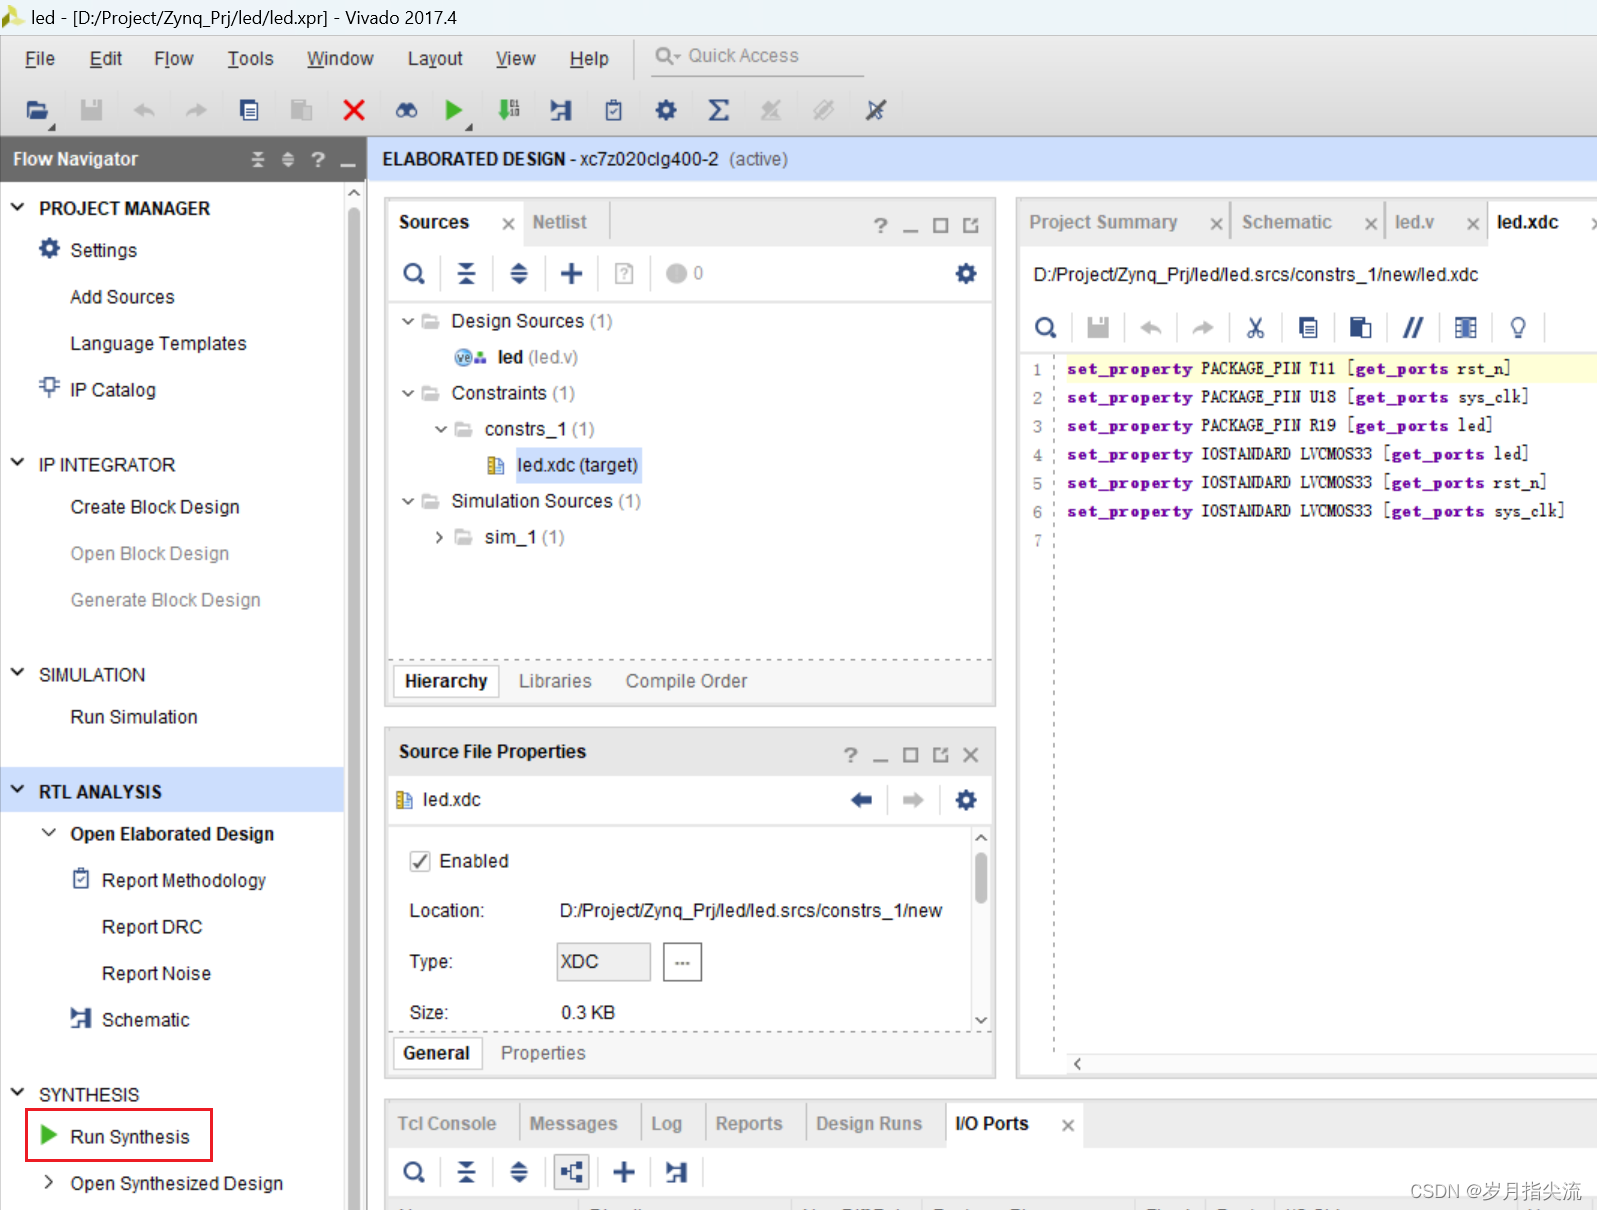The image size is (1597, 1210).
Task: Click the lightbulb icon in editor toolbar
Action: click(1517, 327)
